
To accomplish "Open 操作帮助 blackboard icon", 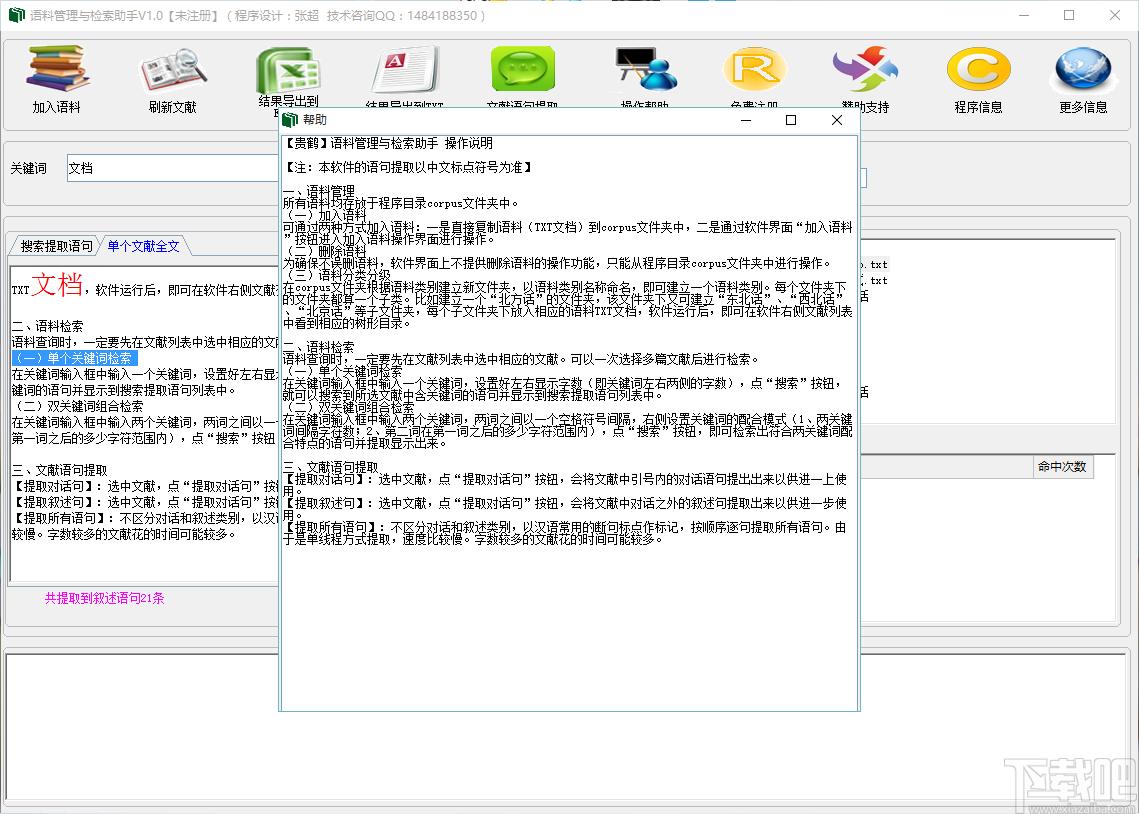I will (x=645, y=70).
